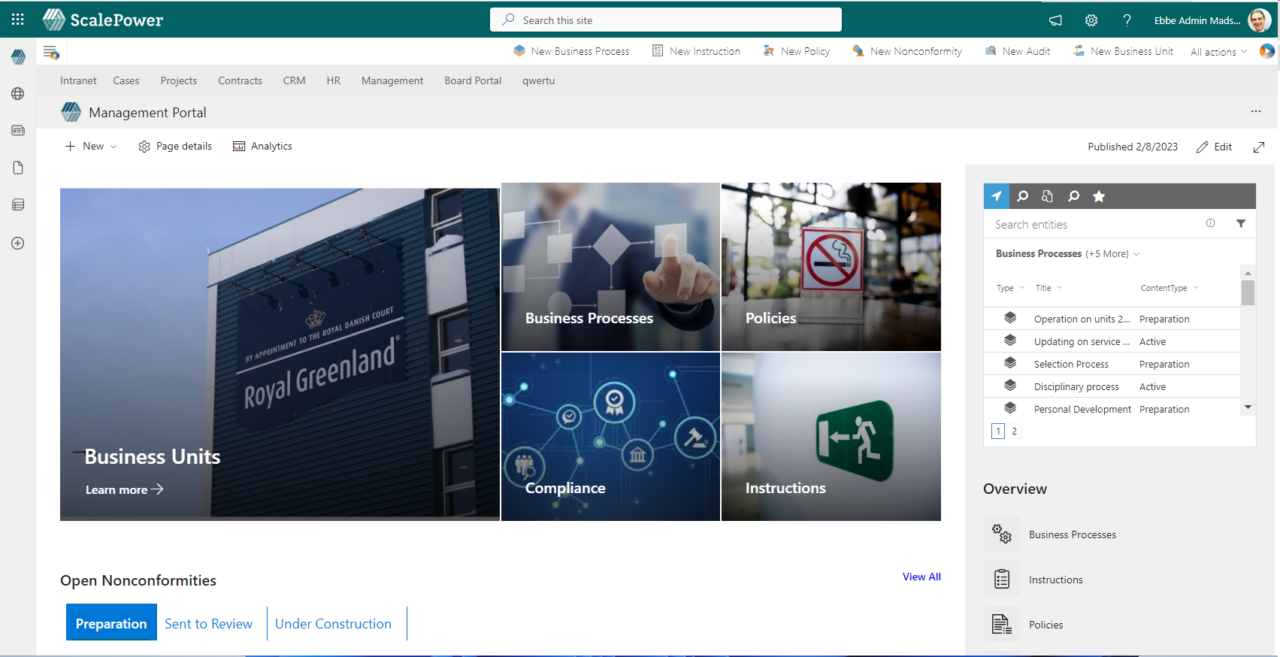Switch to the Sent to Review tab
1280x657 pixels.
click(x=208, y=624)
